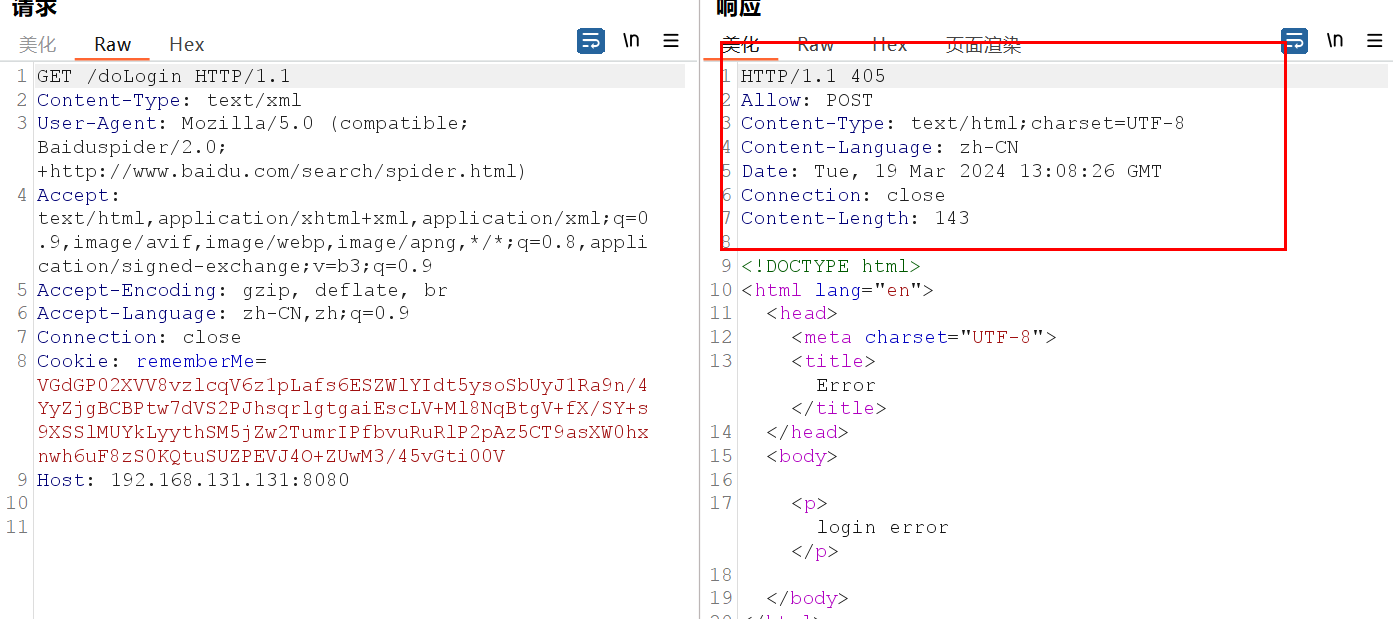Click the Accept-Language: zh-CN,zh;q=0.9 line

click(x=223, y=314)
